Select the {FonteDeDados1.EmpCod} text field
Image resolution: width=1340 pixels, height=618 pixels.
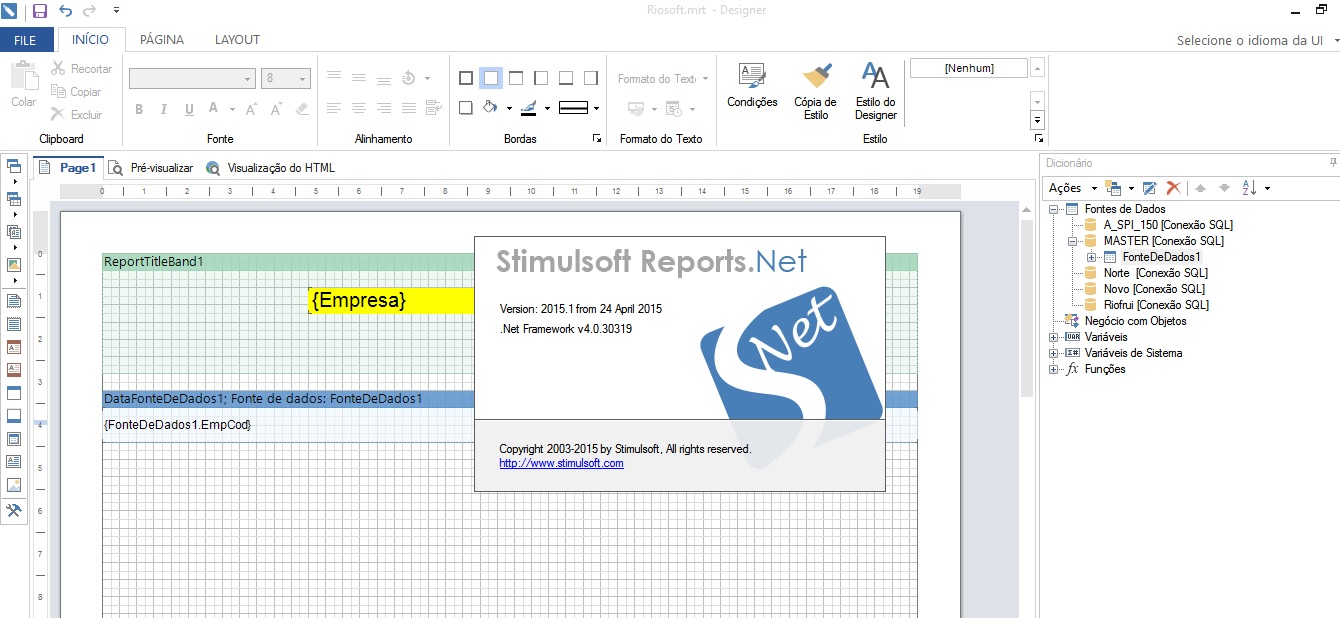click(x=177, y=425)
